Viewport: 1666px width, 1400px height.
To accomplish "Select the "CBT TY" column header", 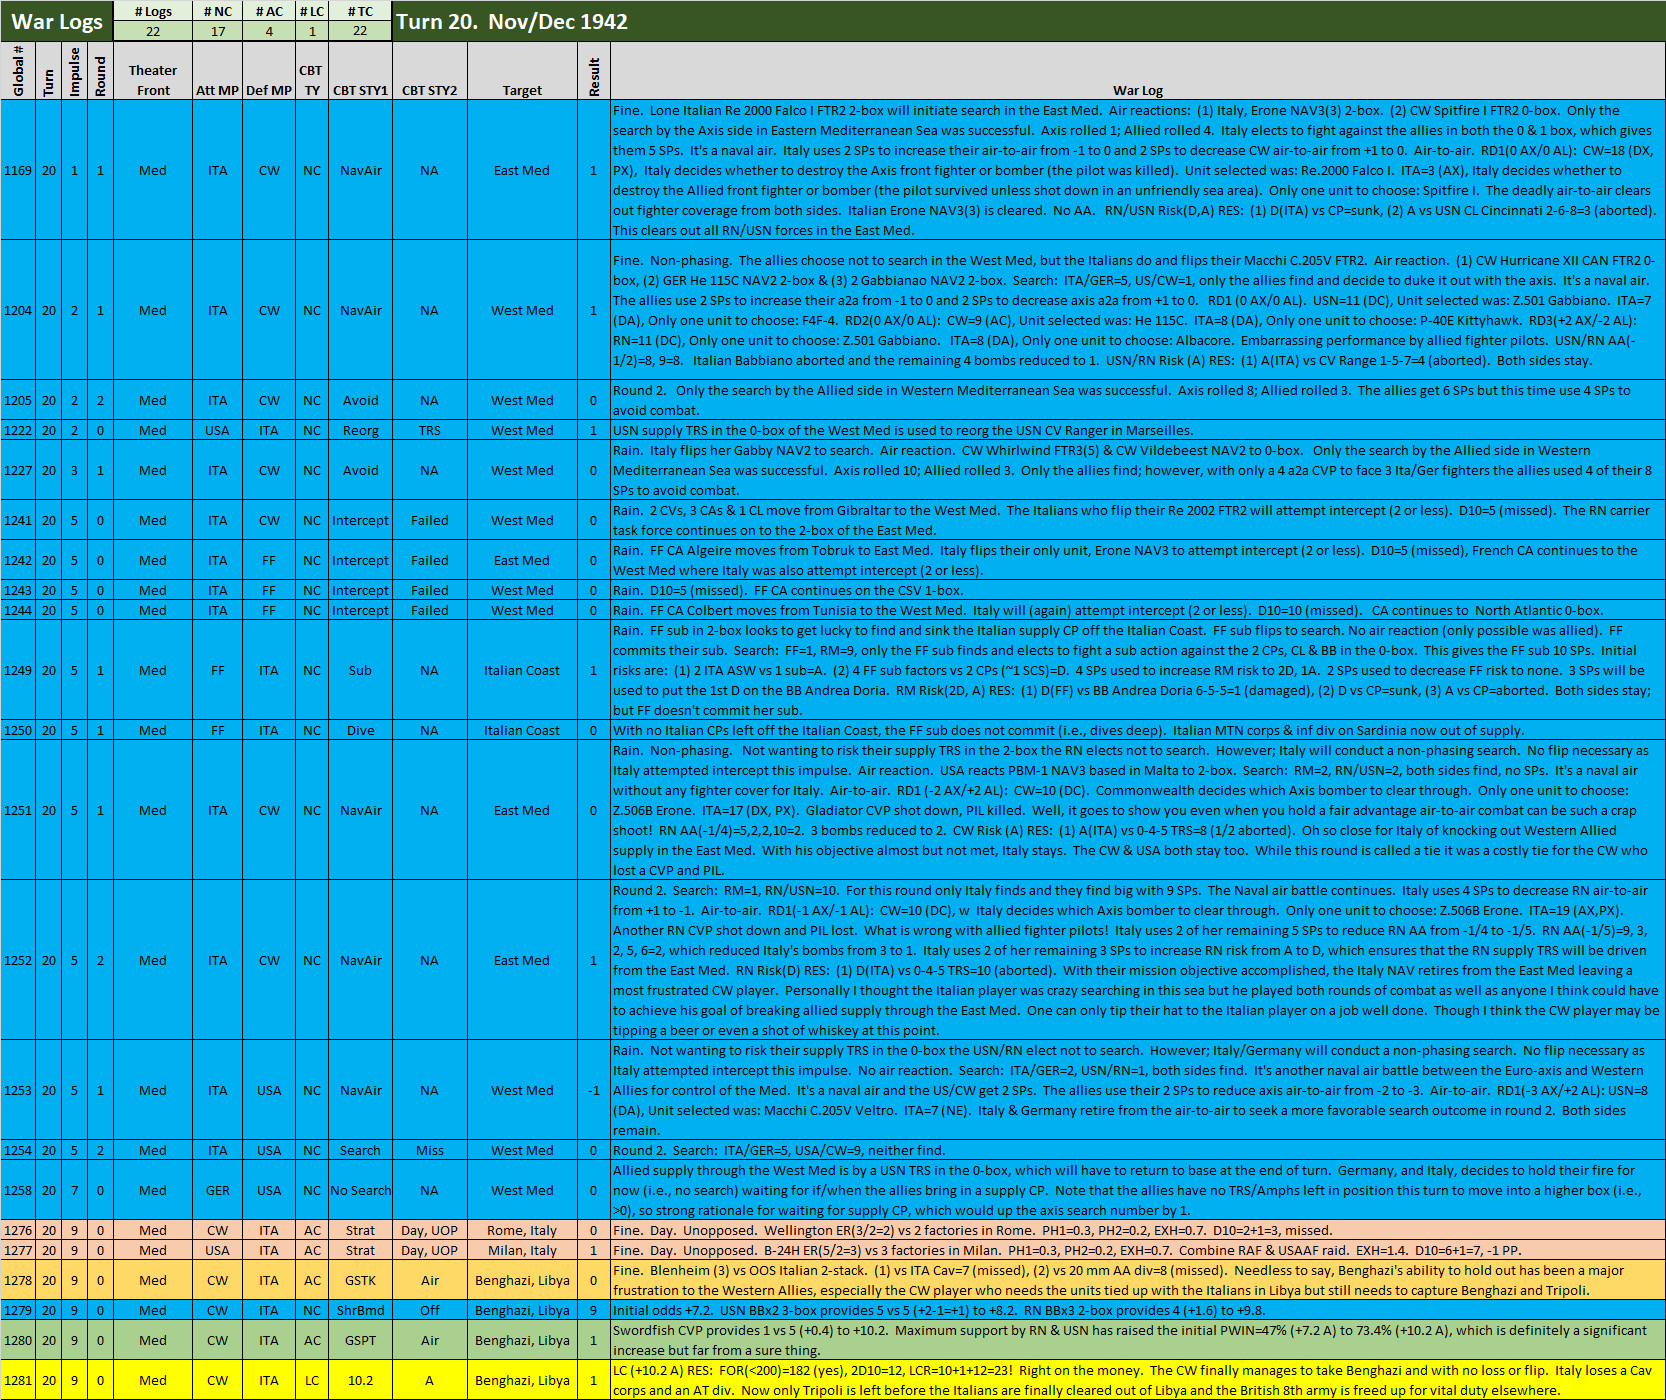I will [x=312, y=71].
